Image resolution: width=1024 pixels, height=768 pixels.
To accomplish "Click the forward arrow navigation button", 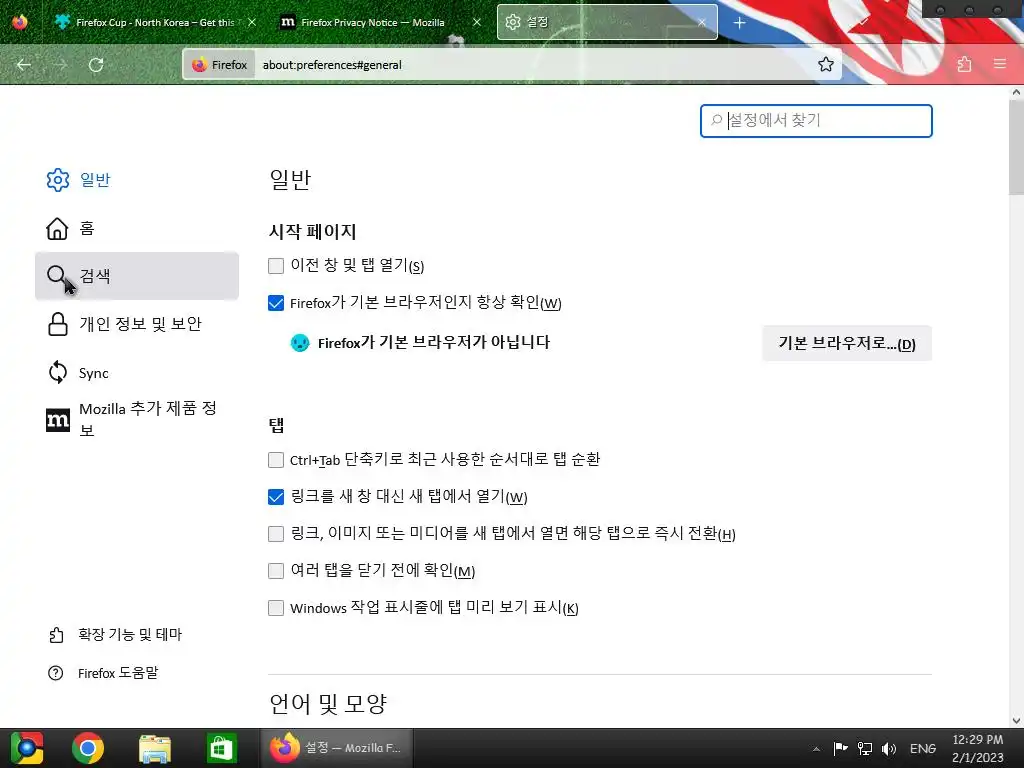I will [x=60, y=65].
